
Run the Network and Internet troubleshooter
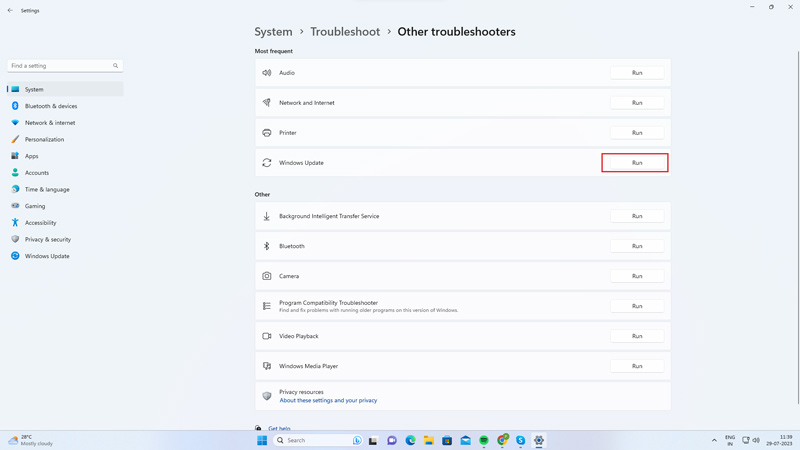pyautogui.click(x=637, y=103)
